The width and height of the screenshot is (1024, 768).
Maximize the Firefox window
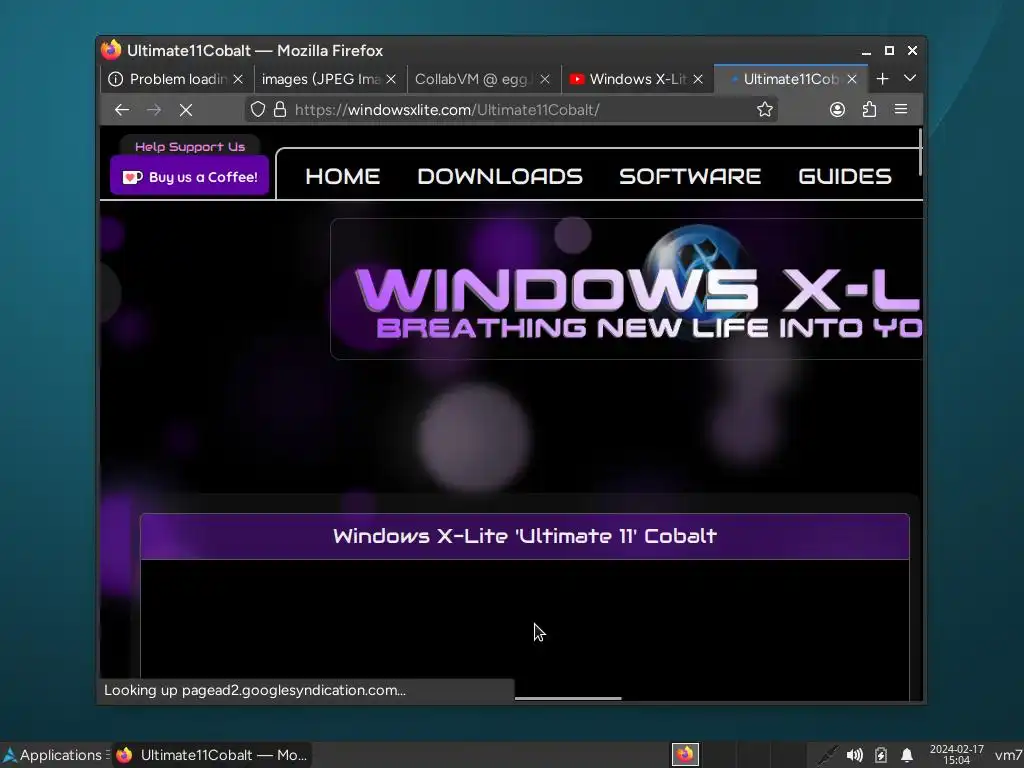click(x=889, y=50)
